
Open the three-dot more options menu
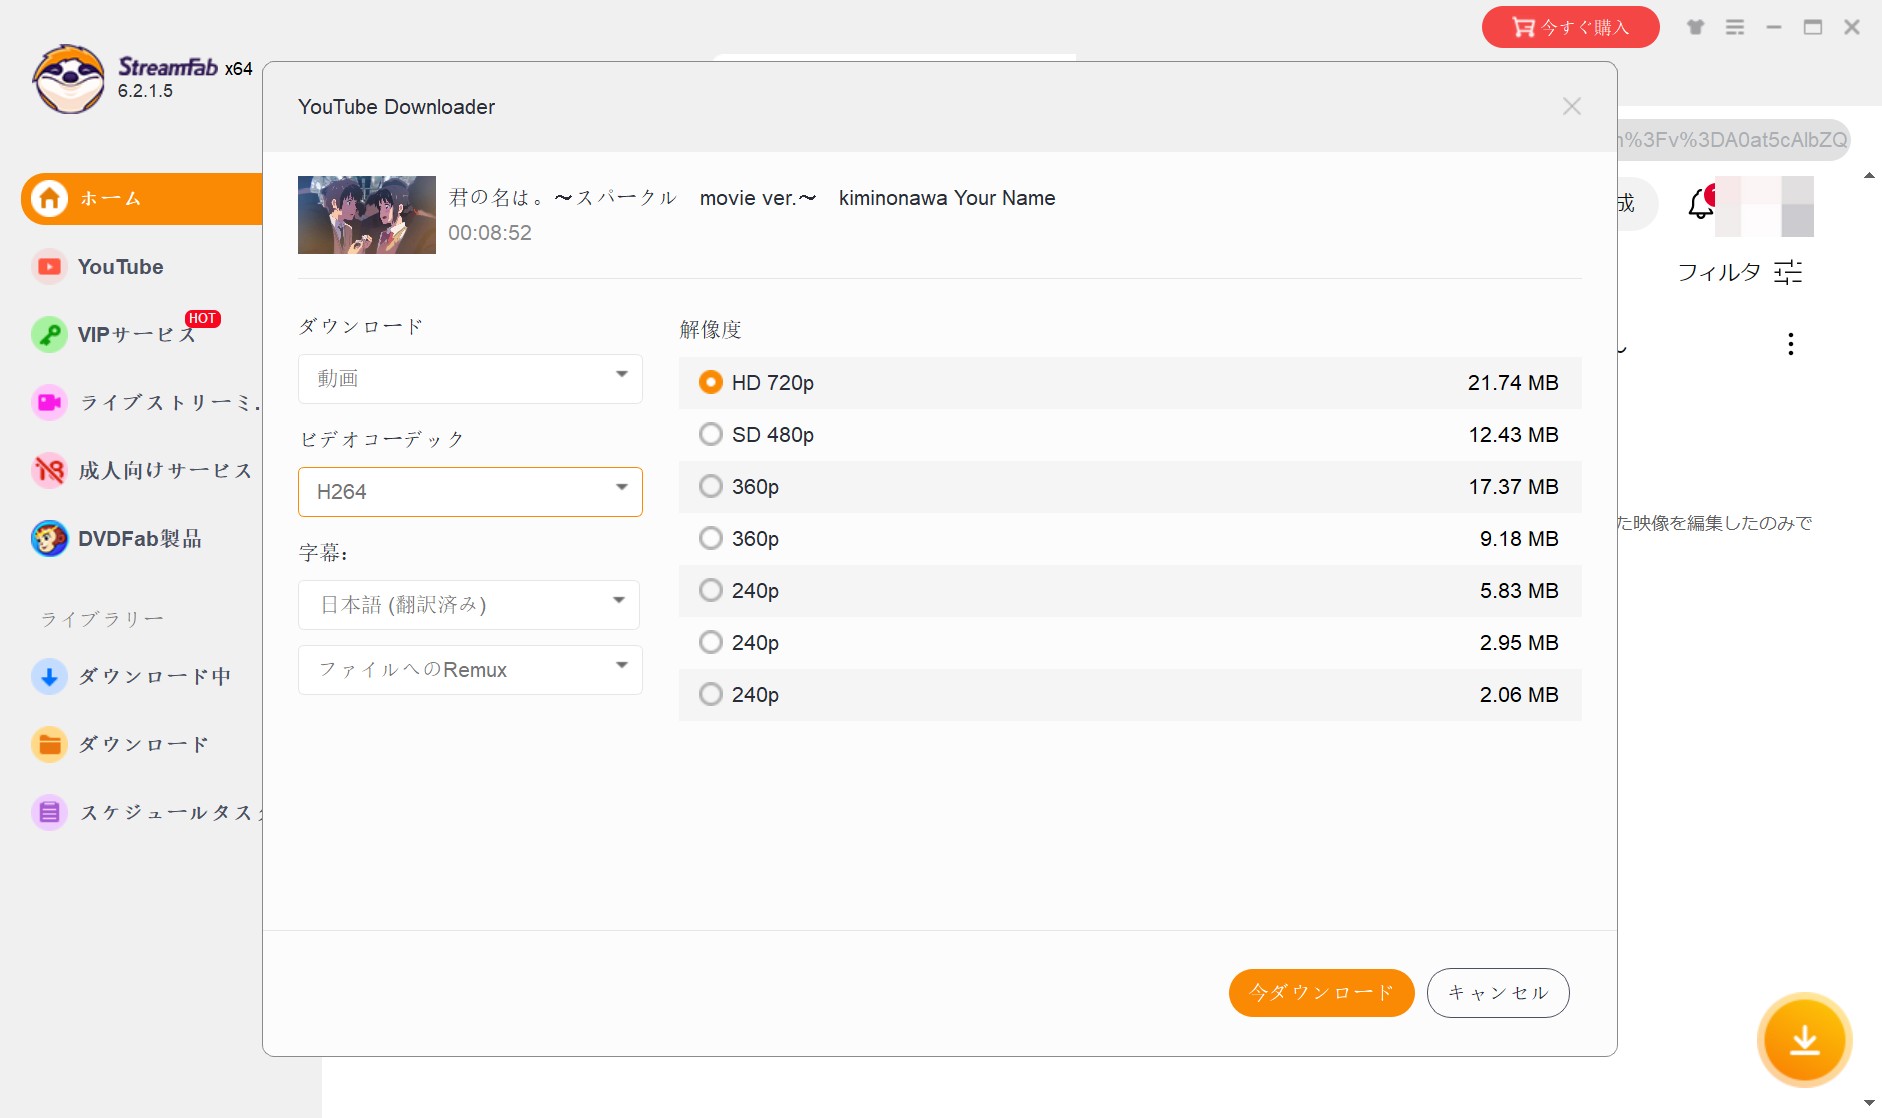(x=1790, y=344)
